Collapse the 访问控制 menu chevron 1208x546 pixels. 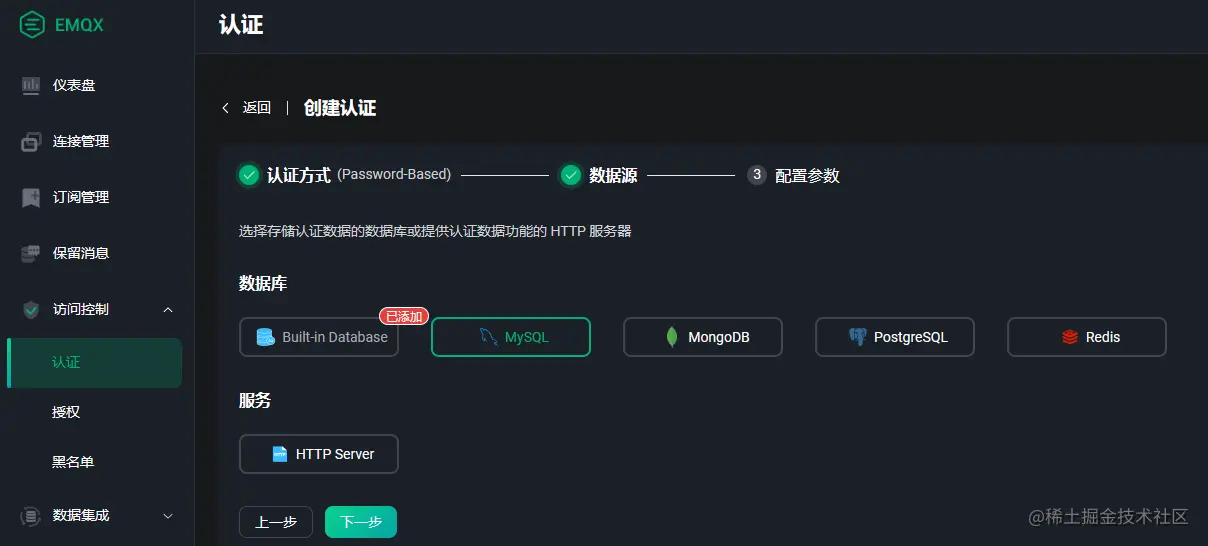tap(168, 310)
